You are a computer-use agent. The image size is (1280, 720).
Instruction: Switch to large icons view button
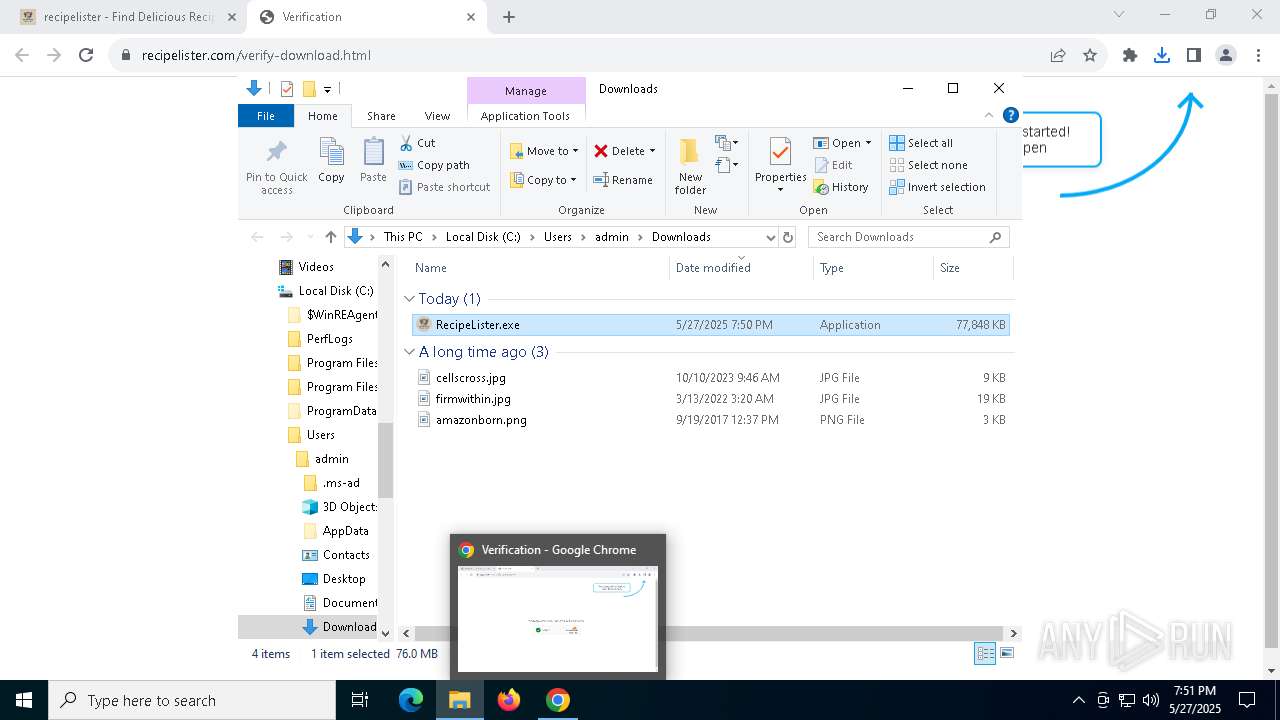(x=1007, y=654)
